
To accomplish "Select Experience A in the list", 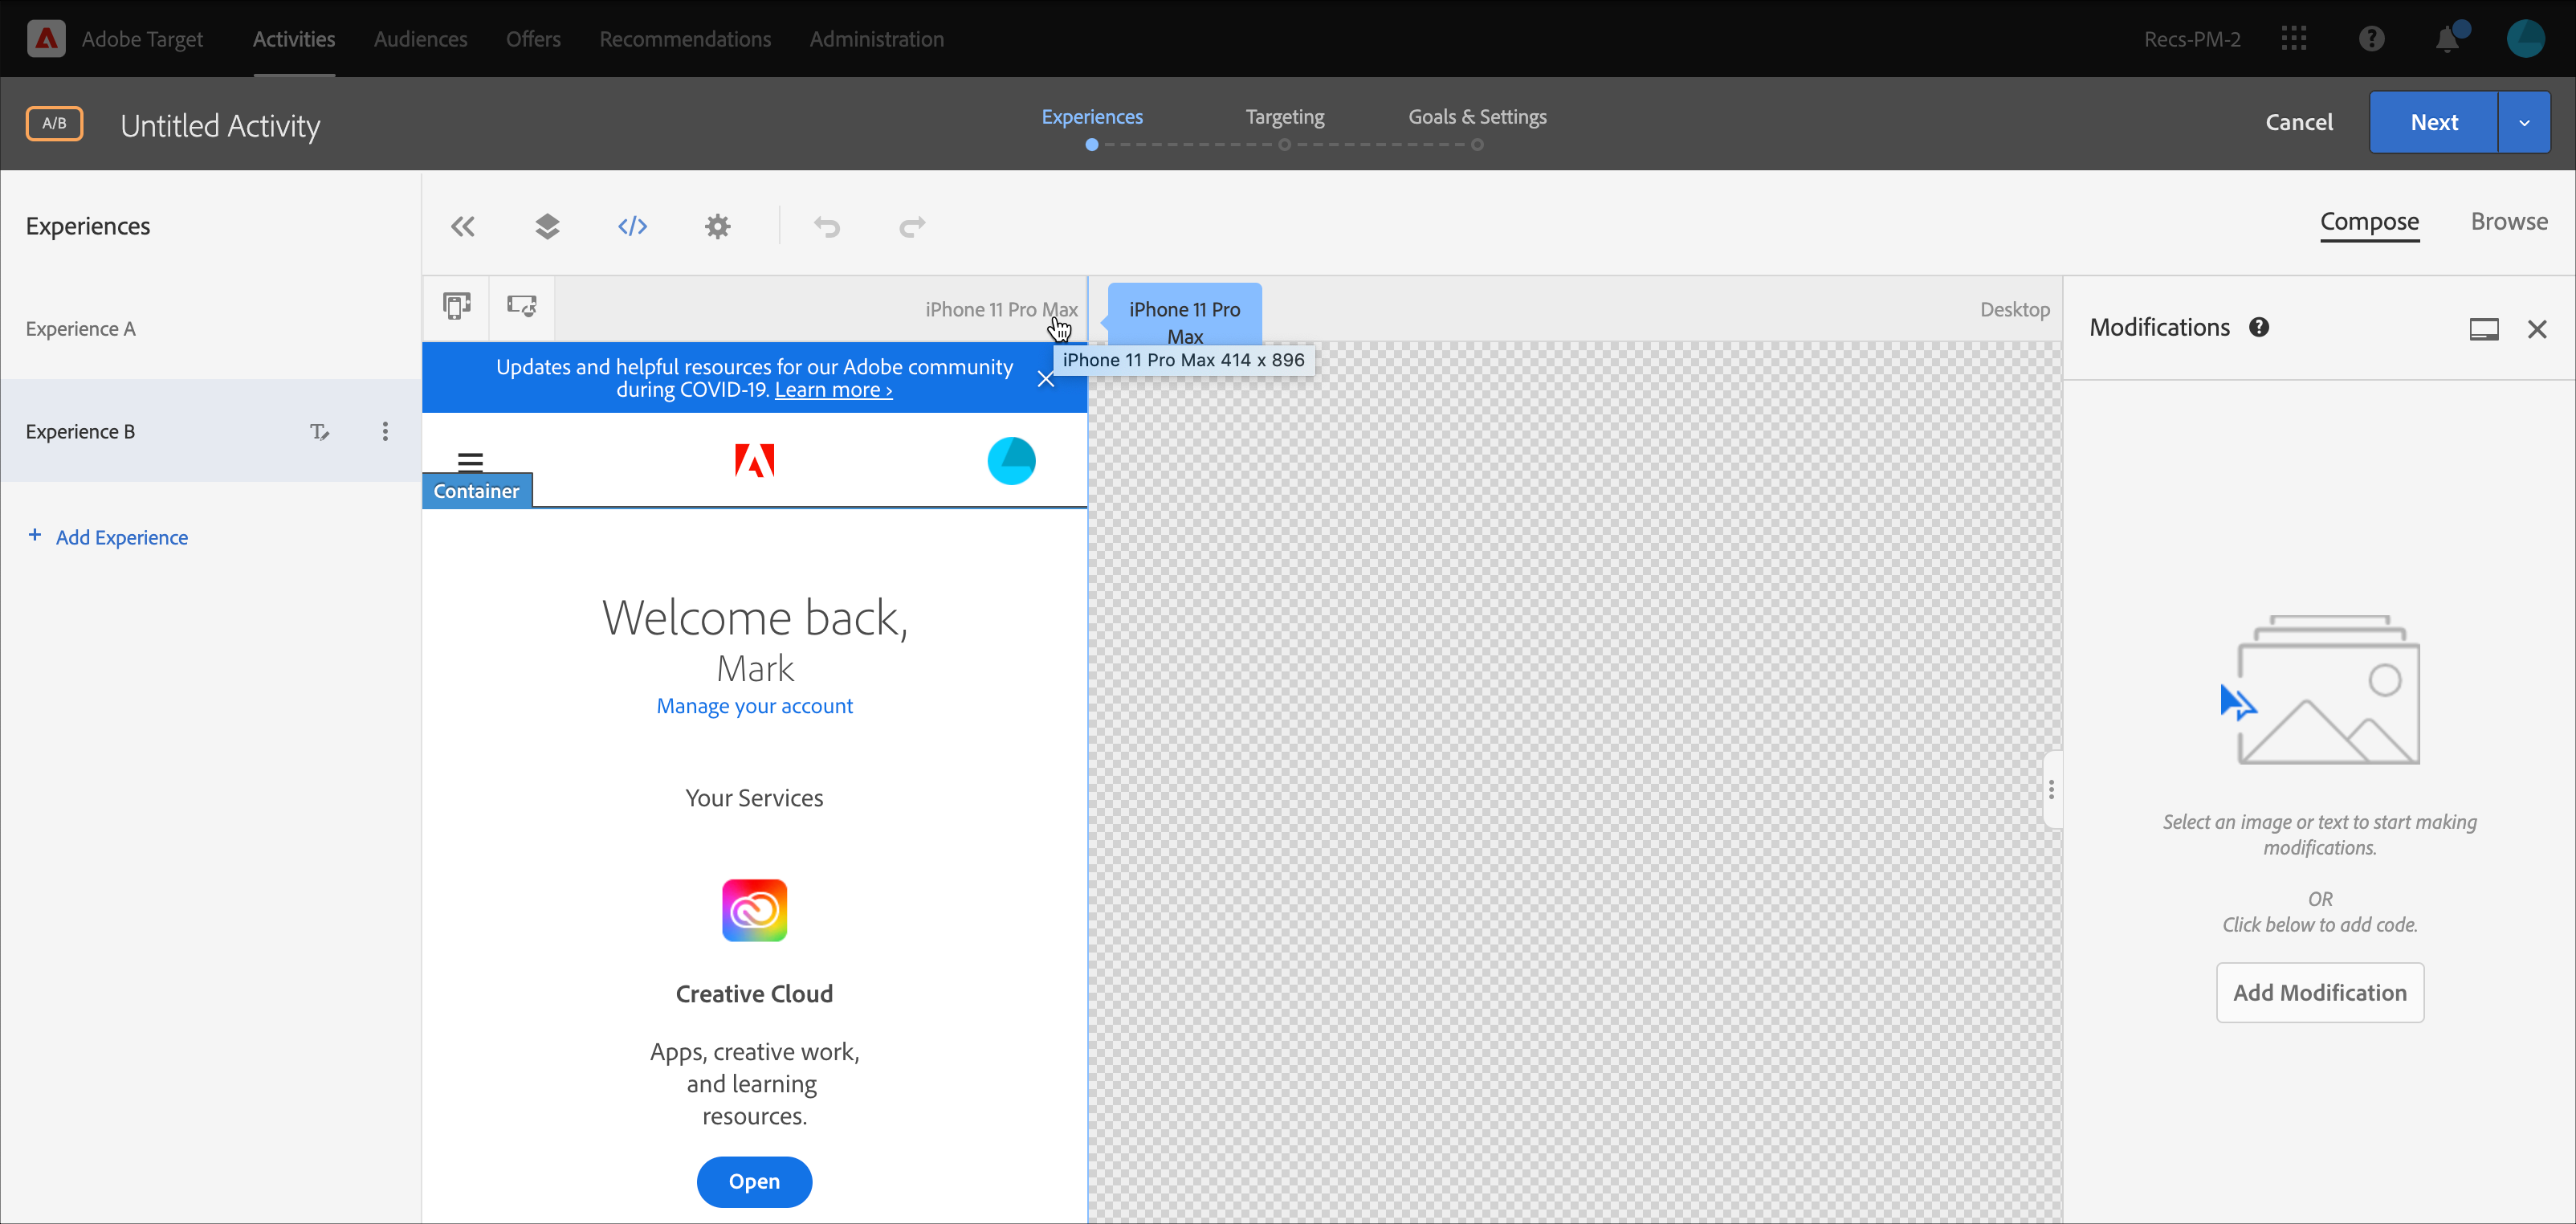I will (x=81, y=329).
